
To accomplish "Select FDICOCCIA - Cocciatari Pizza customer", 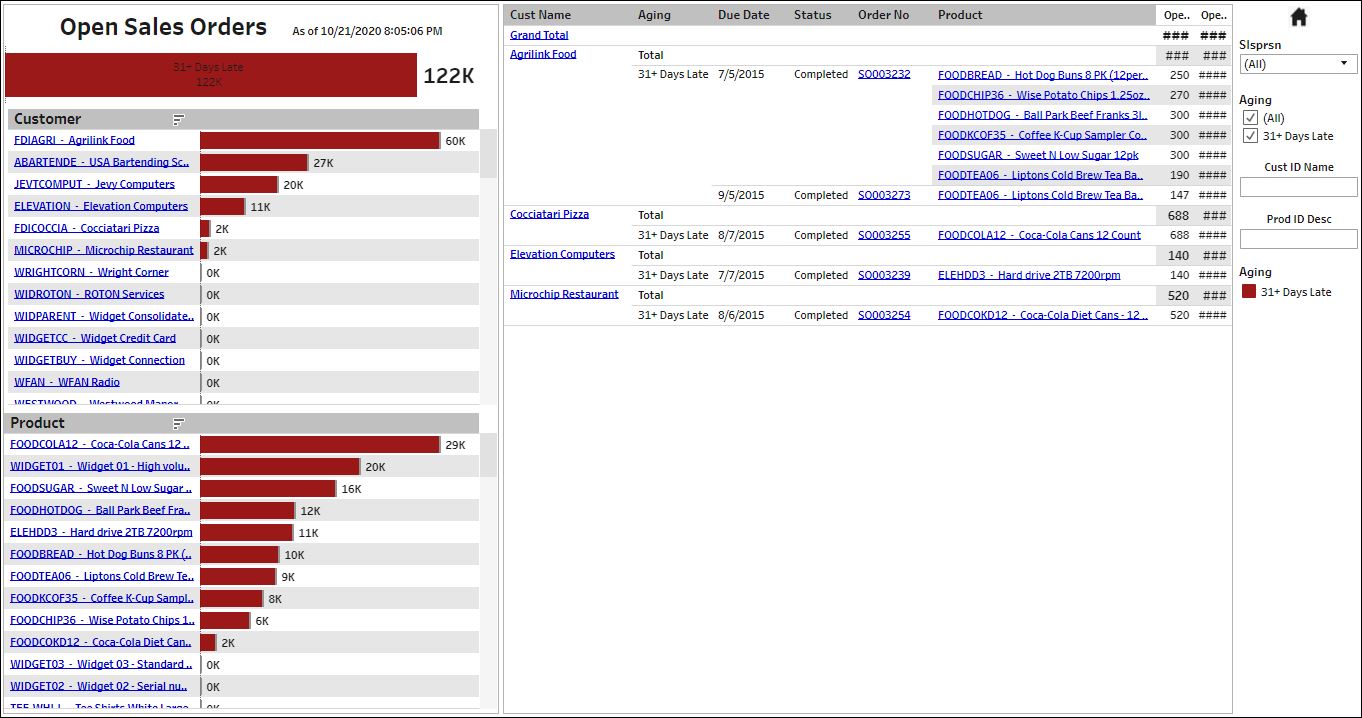I will coord(86,228).
